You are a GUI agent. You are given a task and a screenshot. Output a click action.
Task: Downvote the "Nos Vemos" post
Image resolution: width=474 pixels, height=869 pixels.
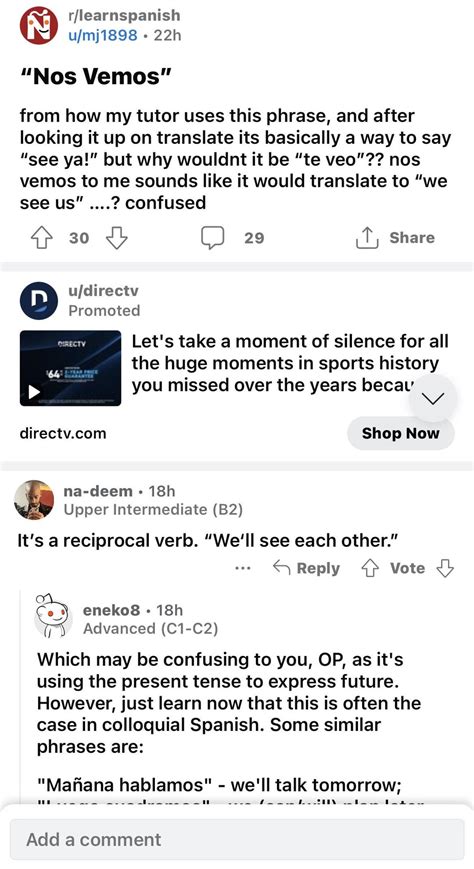pos(116,238)
